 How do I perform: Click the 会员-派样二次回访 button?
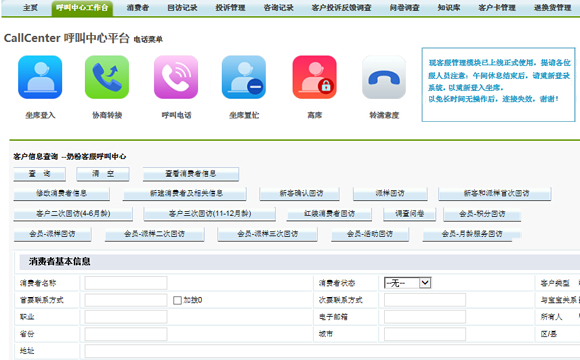point(155,234)
